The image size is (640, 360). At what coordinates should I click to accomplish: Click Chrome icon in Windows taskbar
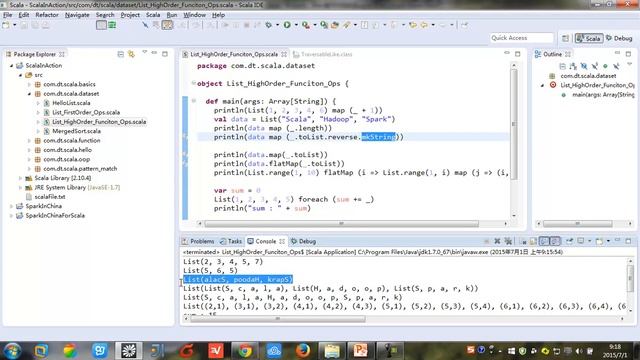[x=245, y=351]
